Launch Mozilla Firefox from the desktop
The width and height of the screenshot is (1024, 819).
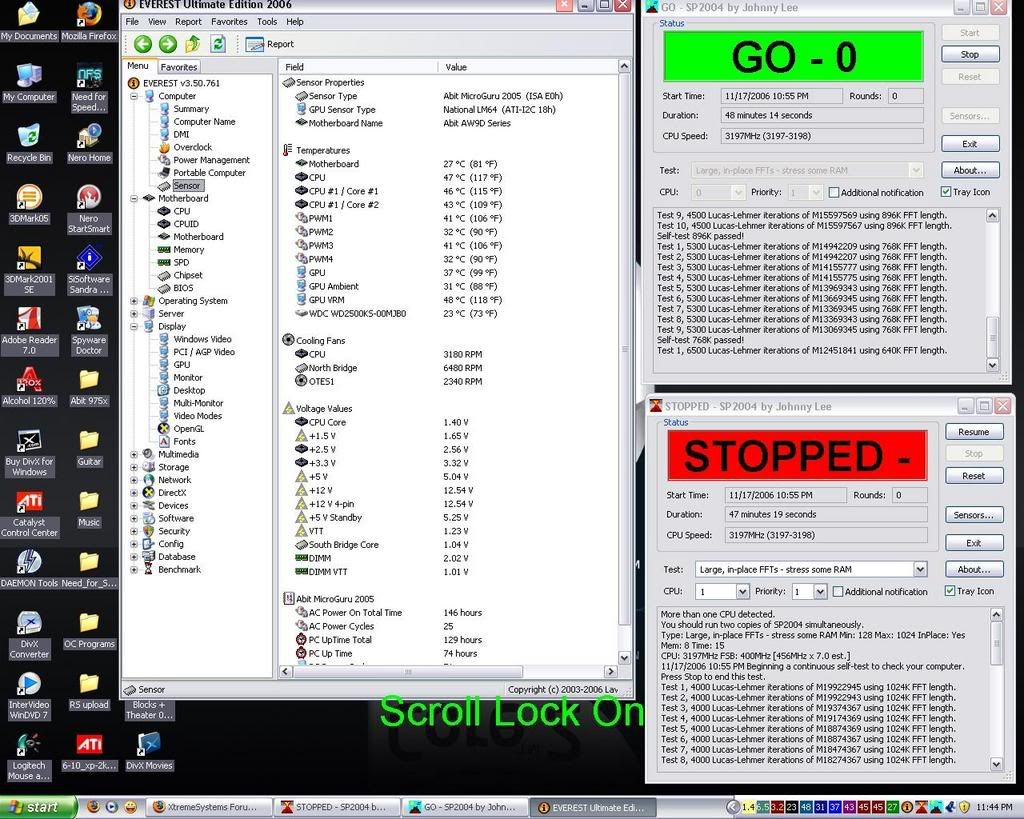point(89,22)
